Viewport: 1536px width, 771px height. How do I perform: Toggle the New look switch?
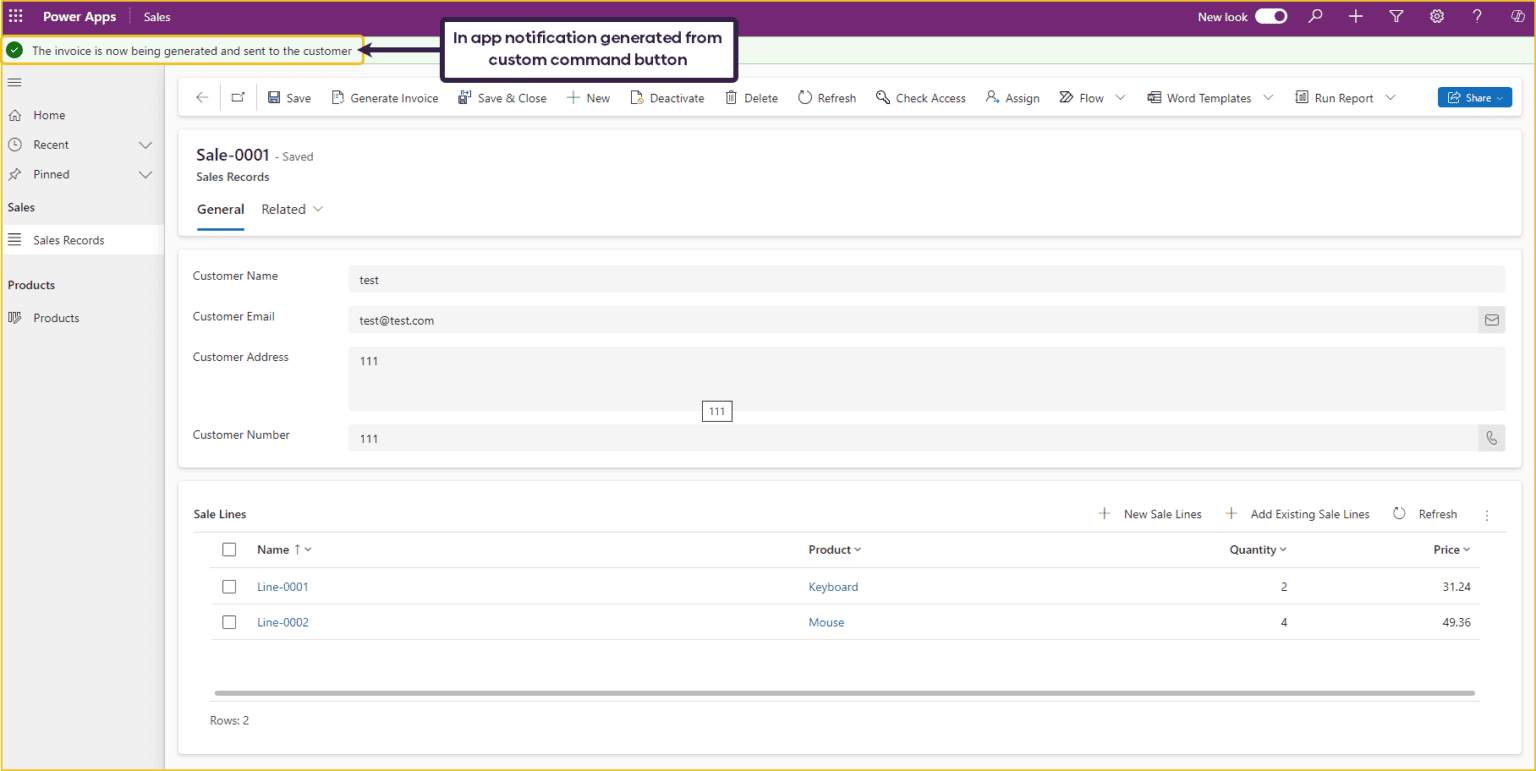pyautogui.click(x=1269, y=16)
